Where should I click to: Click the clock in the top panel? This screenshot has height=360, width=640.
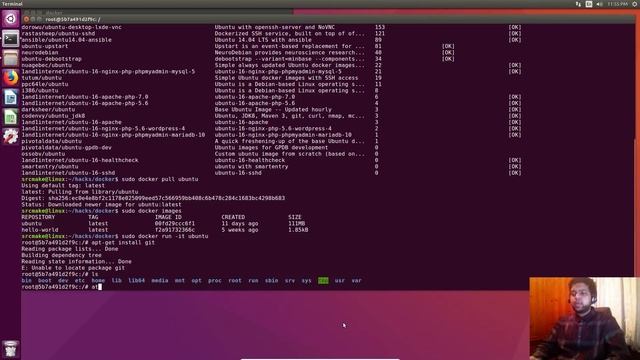point(618,4)
